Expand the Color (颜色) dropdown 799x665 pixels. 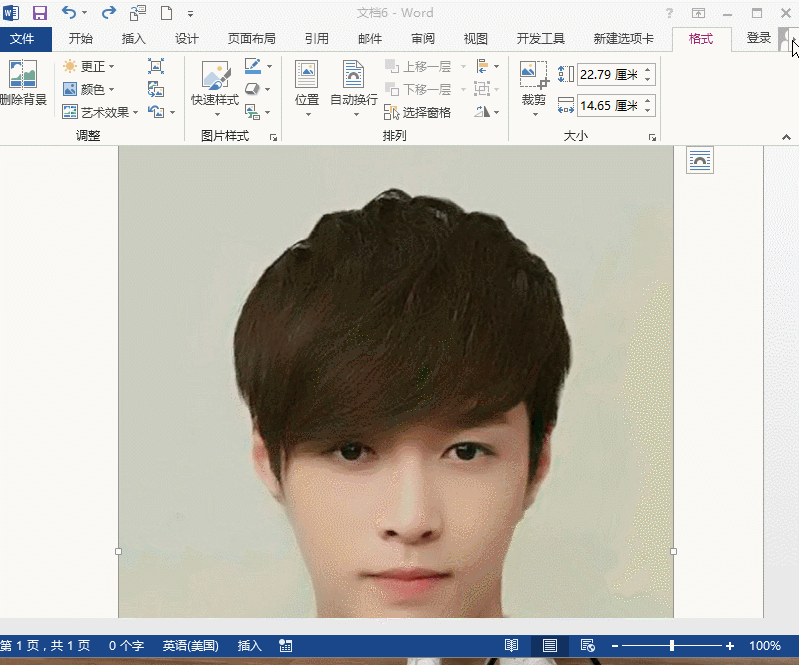click(x=89, y=90)
